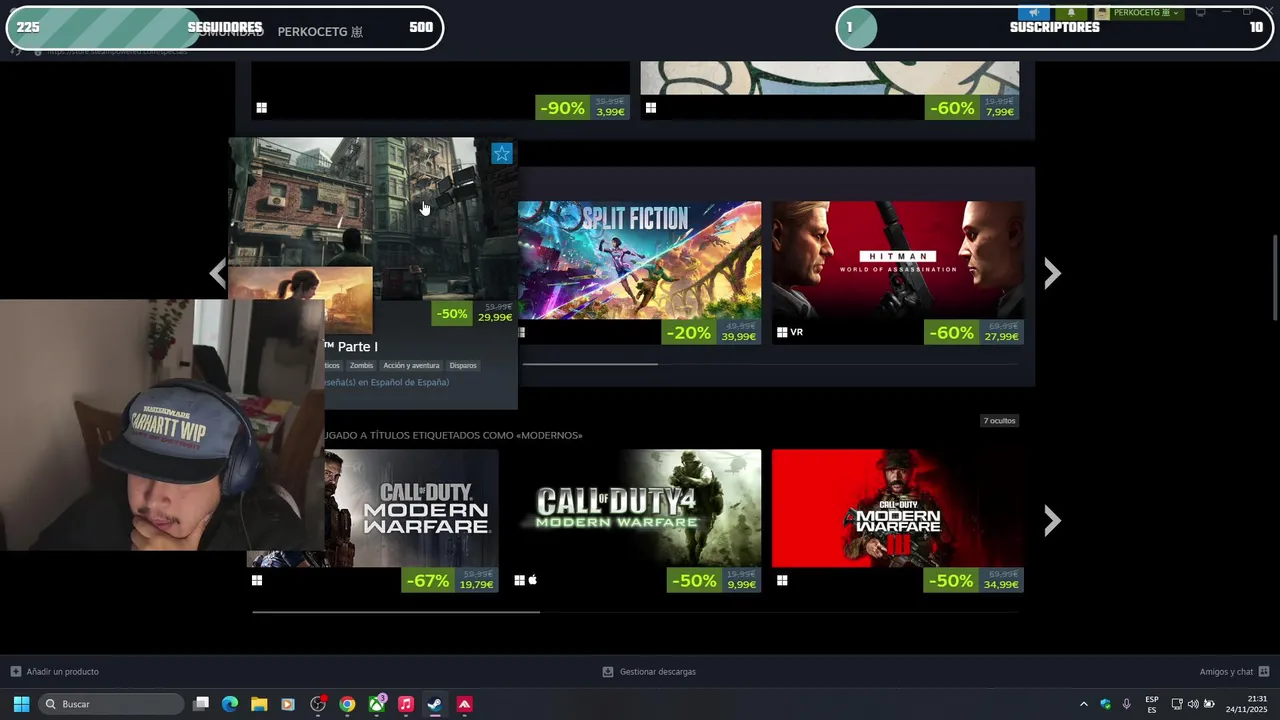This screenshot has width=1280, height=720.
Task: Open Amigos y chat
Action: (x=1226, y=672)
